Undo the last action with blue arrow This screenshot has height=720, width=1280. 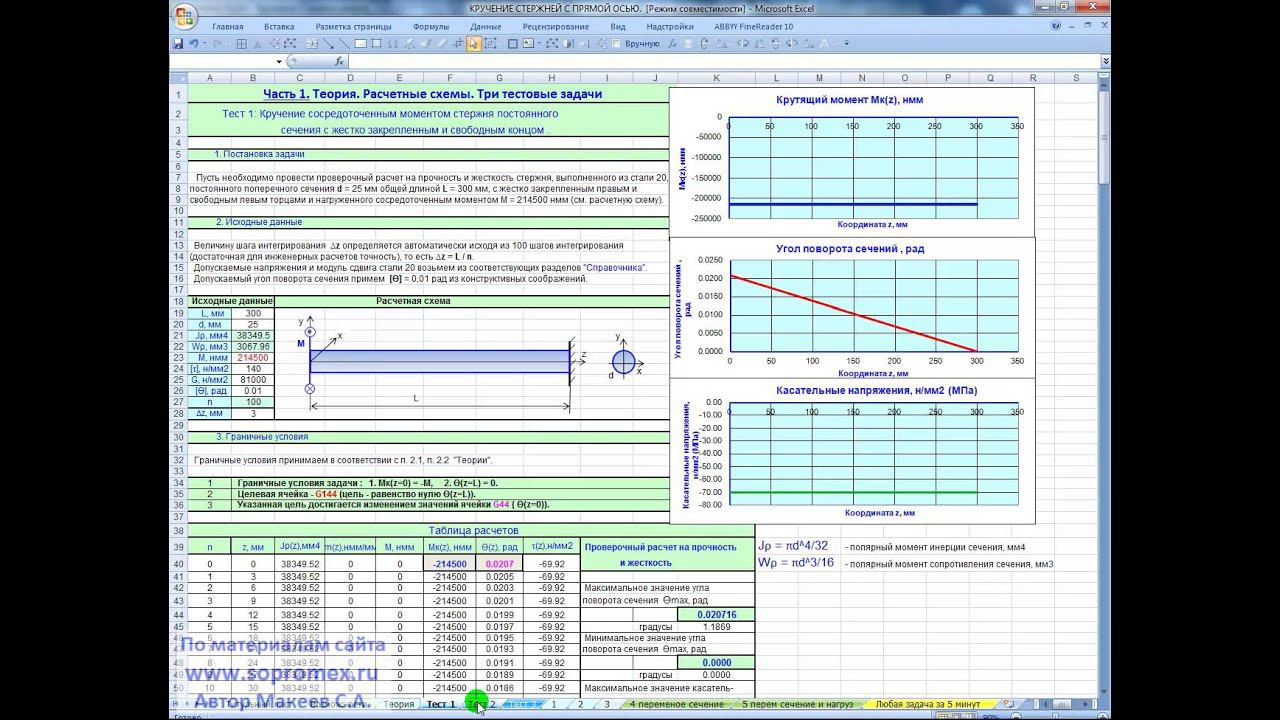click(193, 44)
